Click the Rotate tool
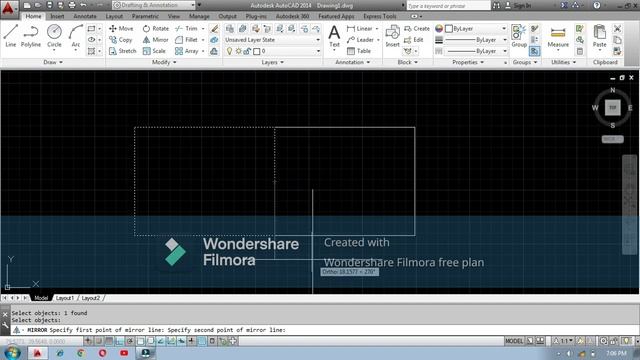This screenshot has height=360, width=640. tap(156, 29)
